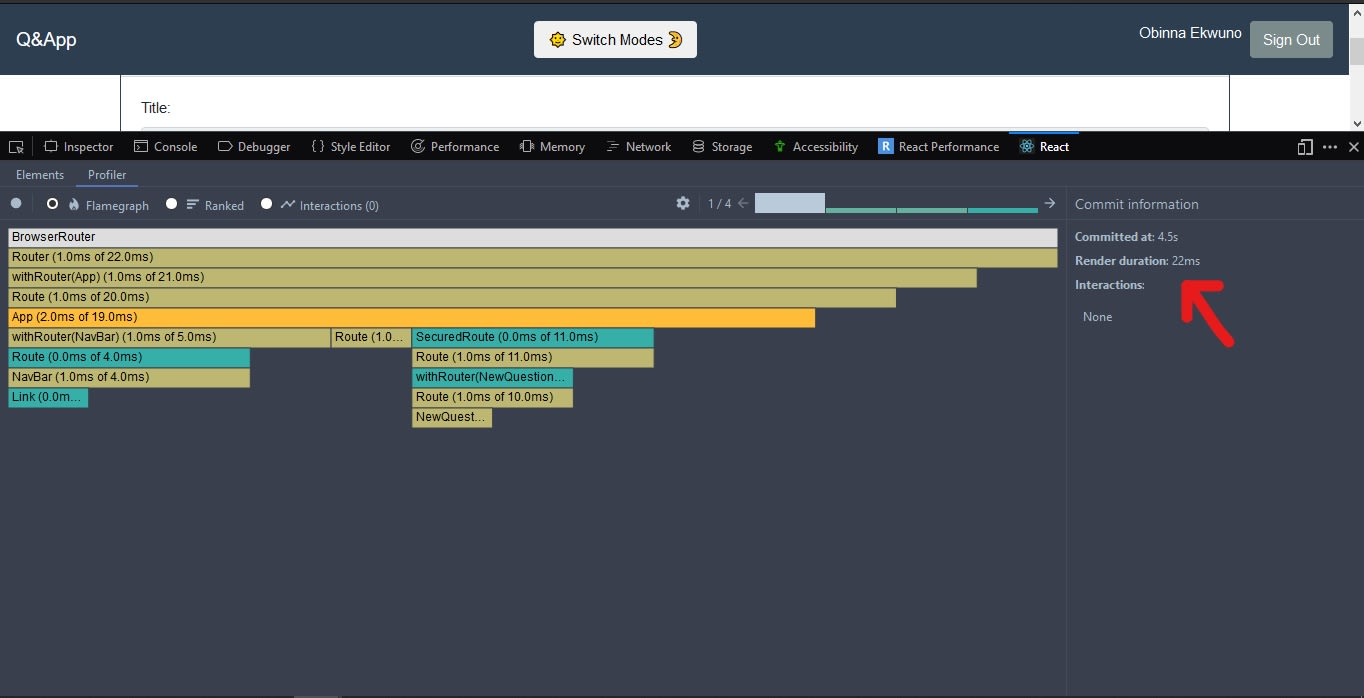This screenshot has height=698, width=1364.
Task: Click the Switch Modes button
Action: 615,39
